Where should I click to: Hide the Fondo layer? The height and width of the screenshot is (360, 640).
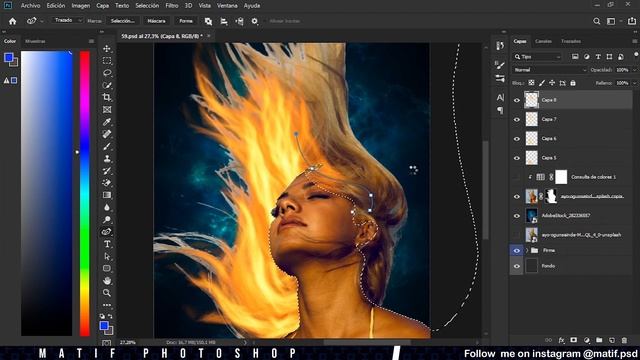(517, 266)
